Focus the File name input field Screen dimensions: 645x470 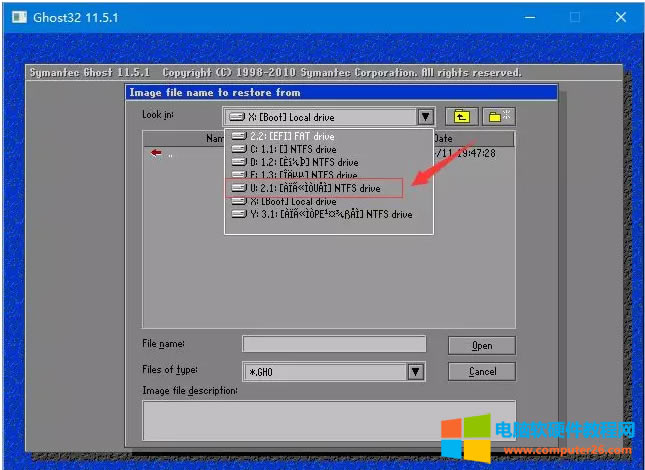[x=333, y=344]
